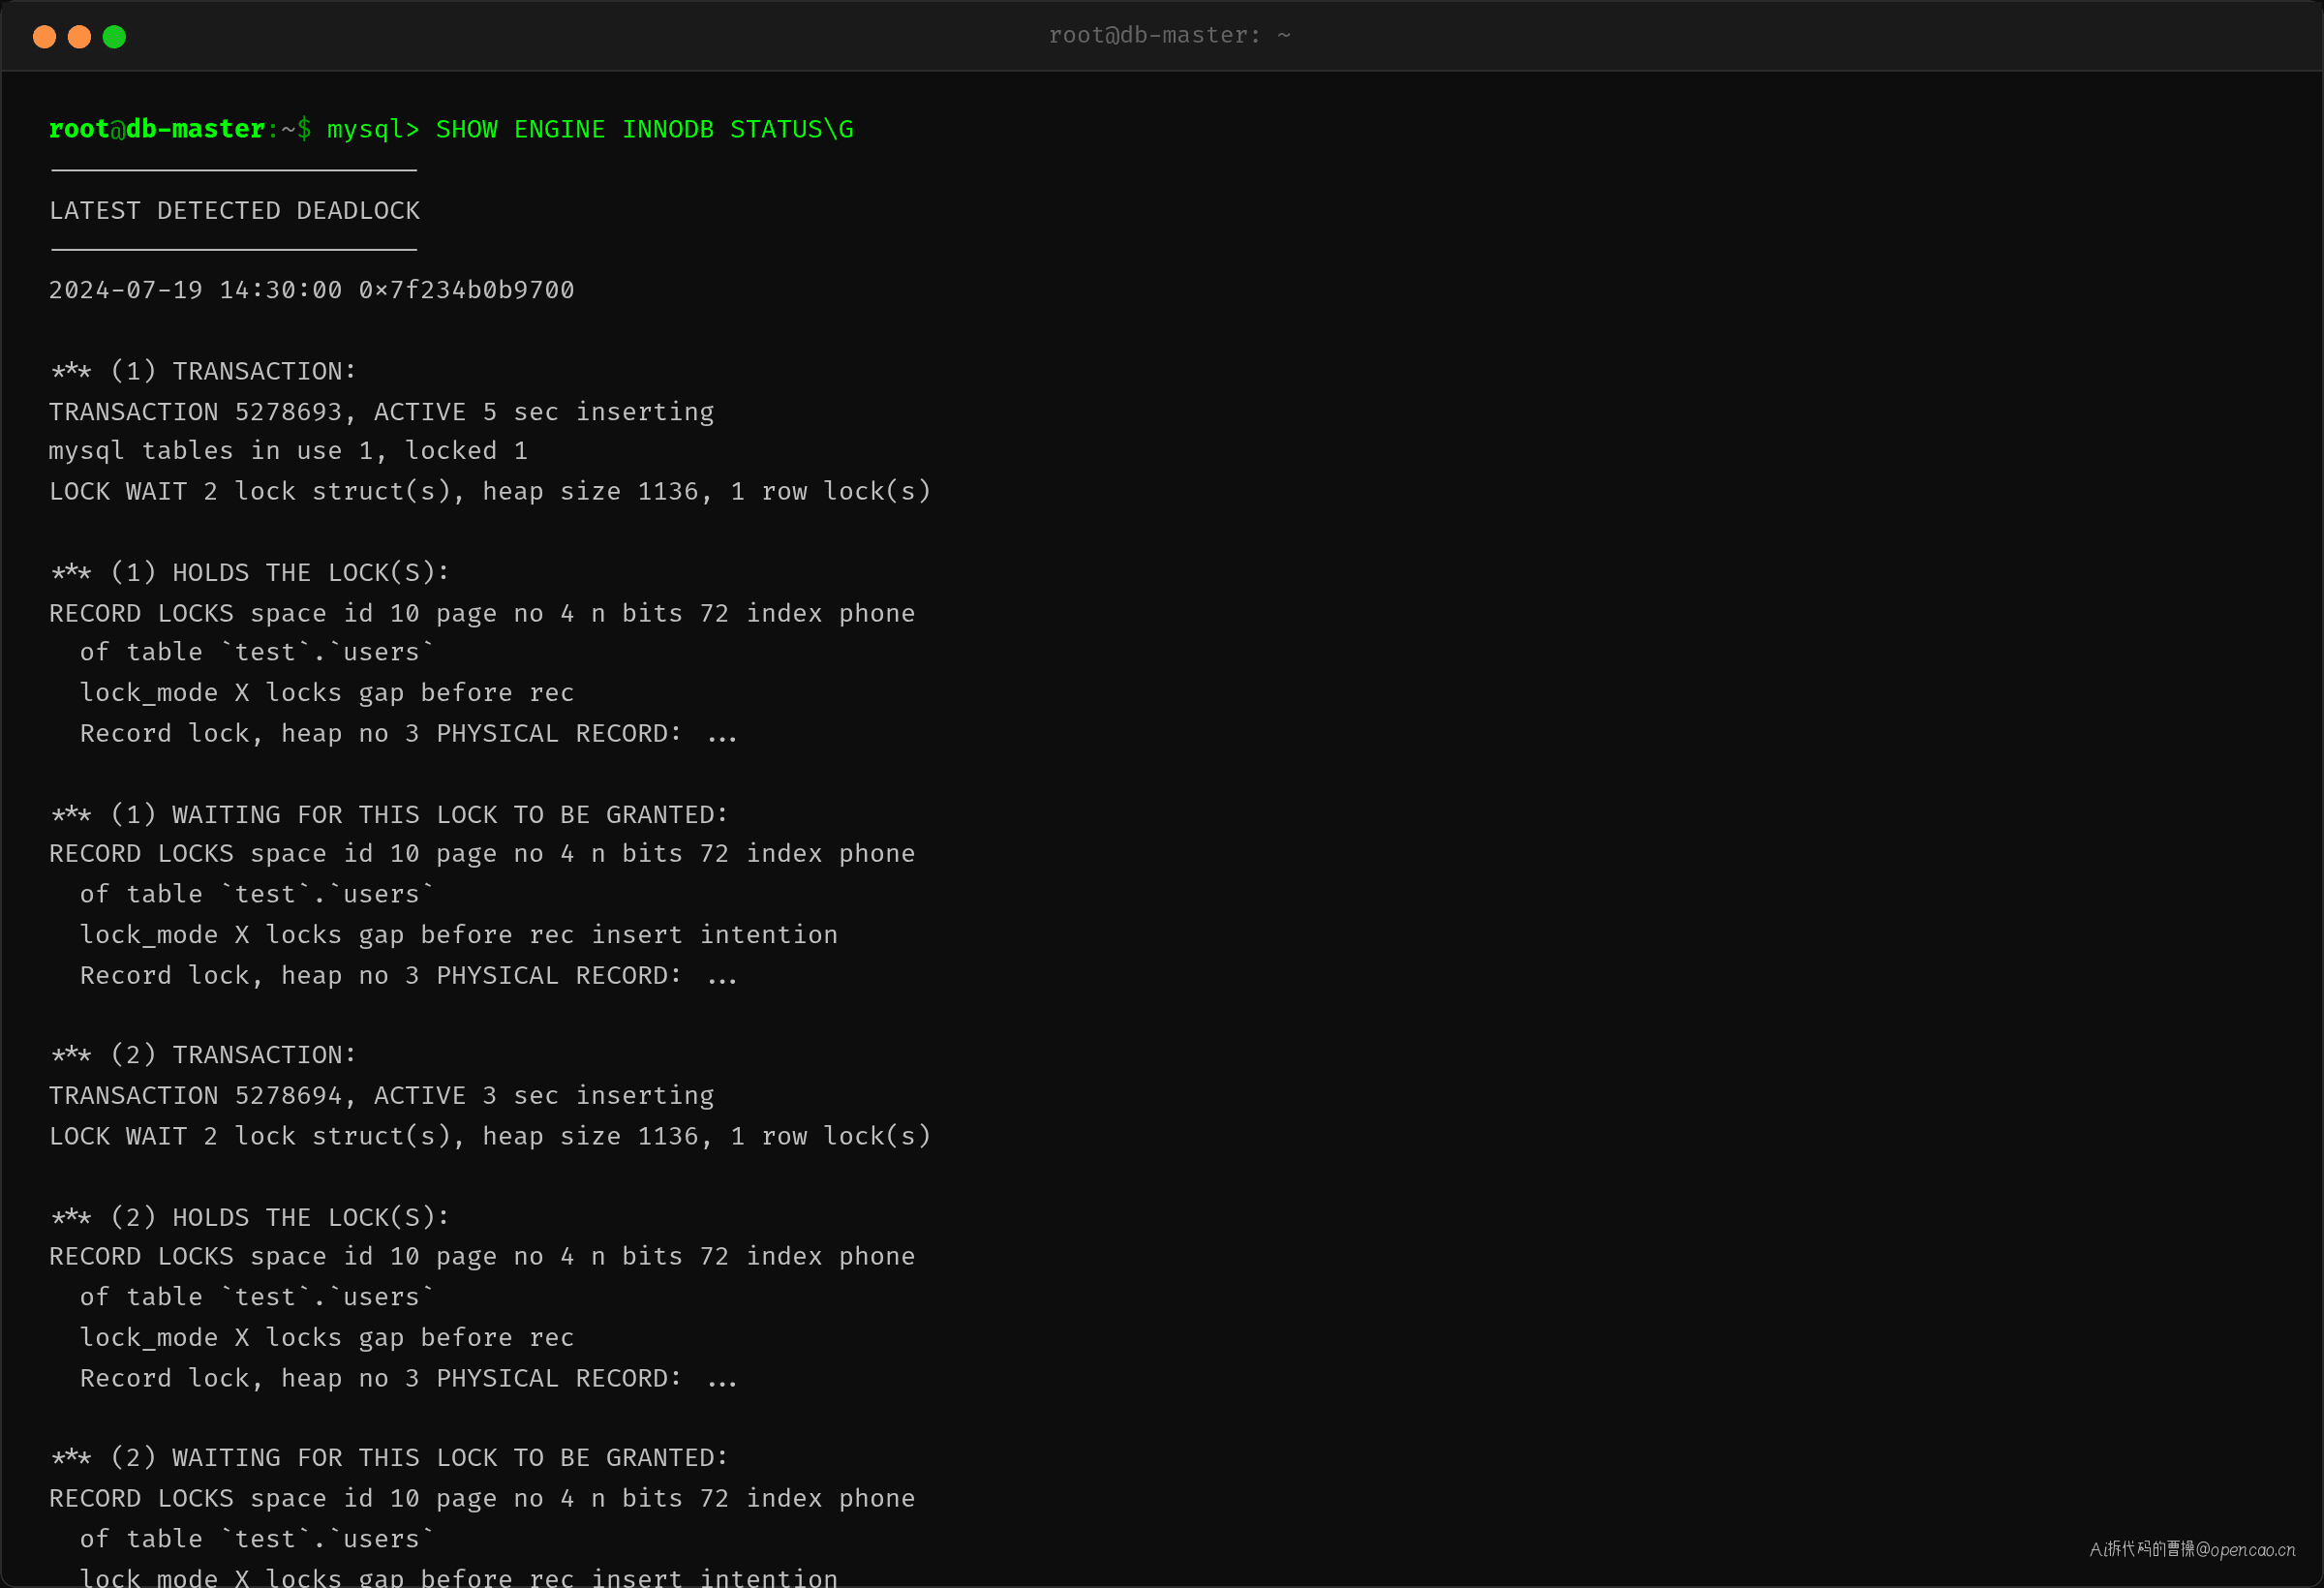Click the first insert intention lock_mode line

[459, 935]
